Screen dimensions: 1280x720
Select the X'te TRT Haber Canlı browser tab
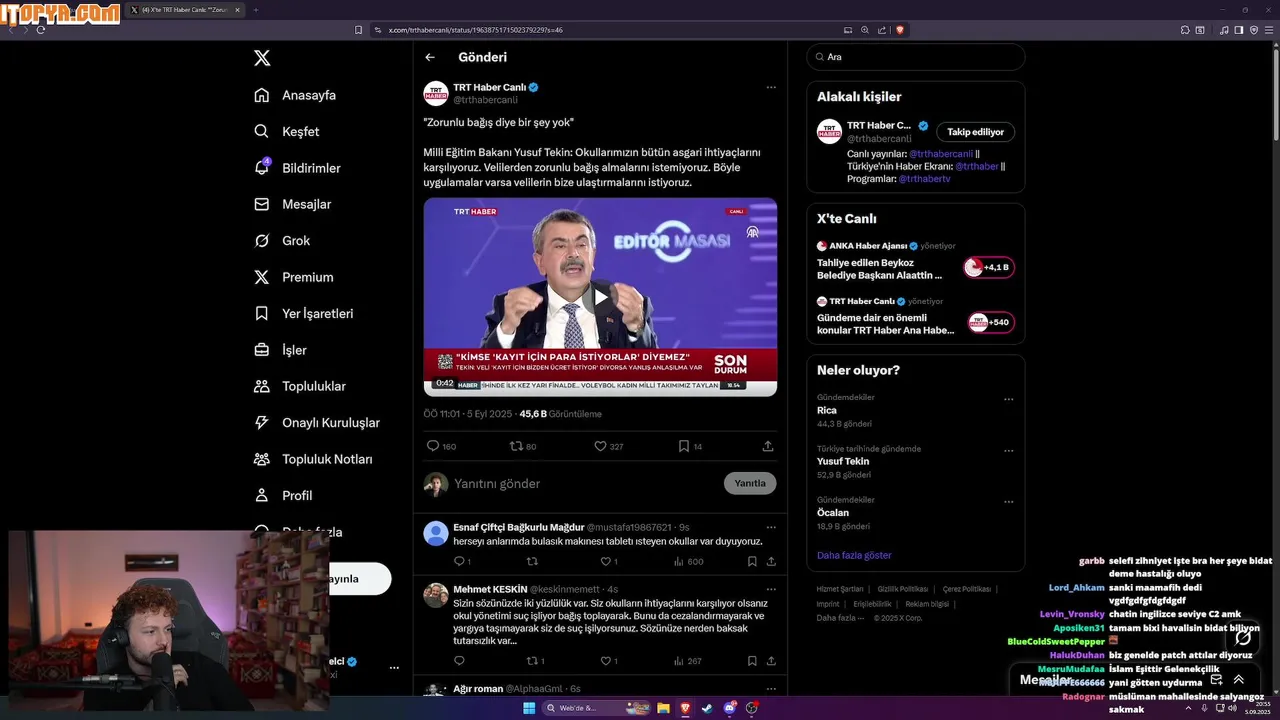[185, 10]
